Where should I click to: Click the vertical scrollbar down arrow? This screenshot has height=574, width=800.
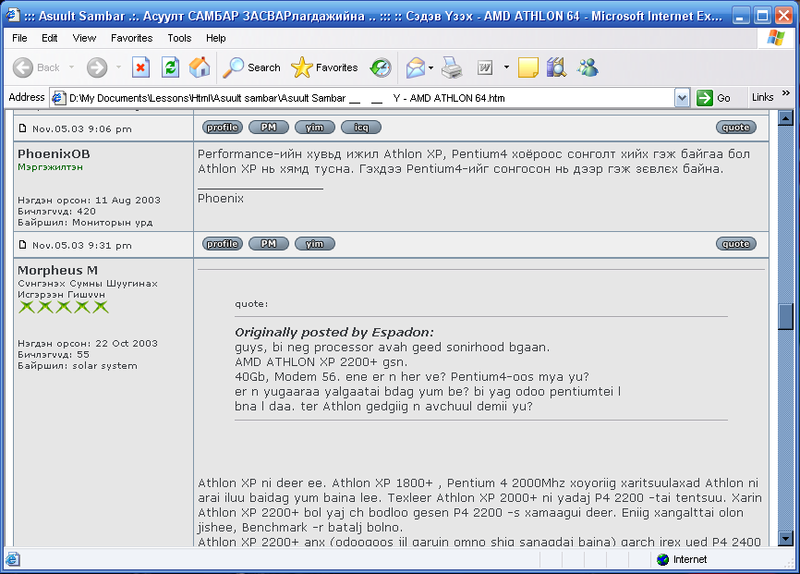coord(788,539)
